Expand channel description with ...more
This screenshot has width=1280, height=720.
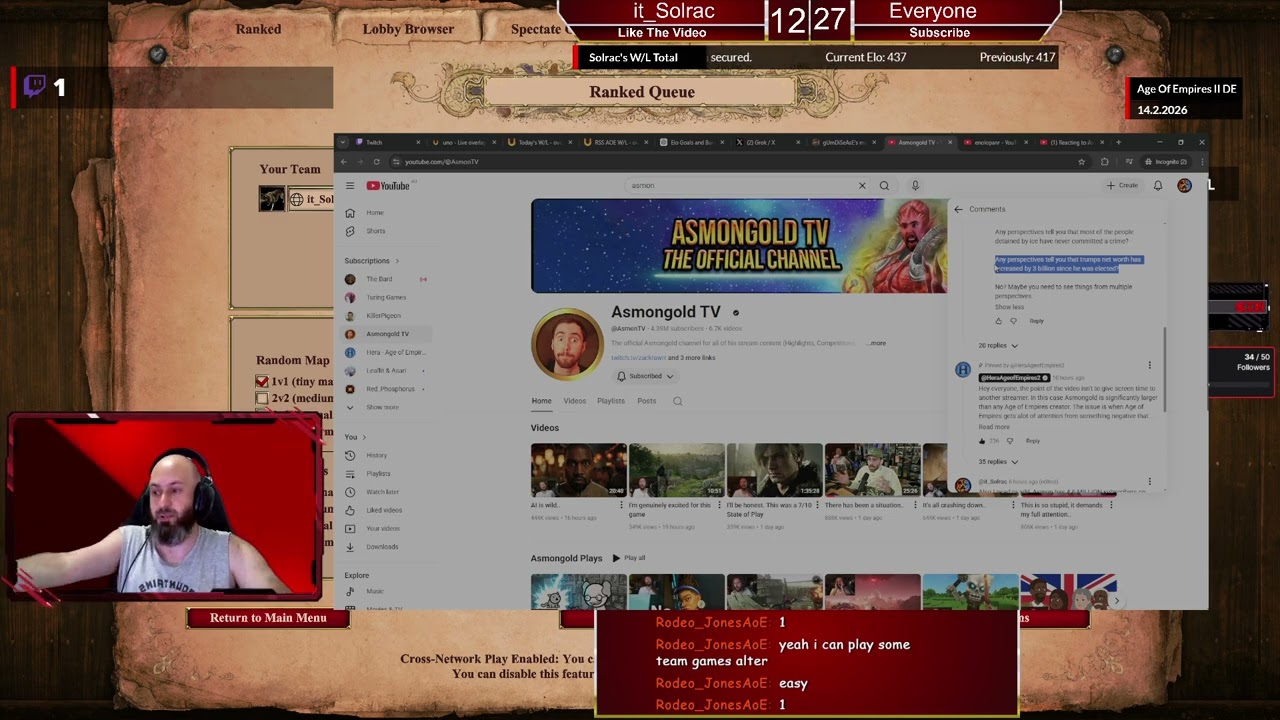click(877, 343)
